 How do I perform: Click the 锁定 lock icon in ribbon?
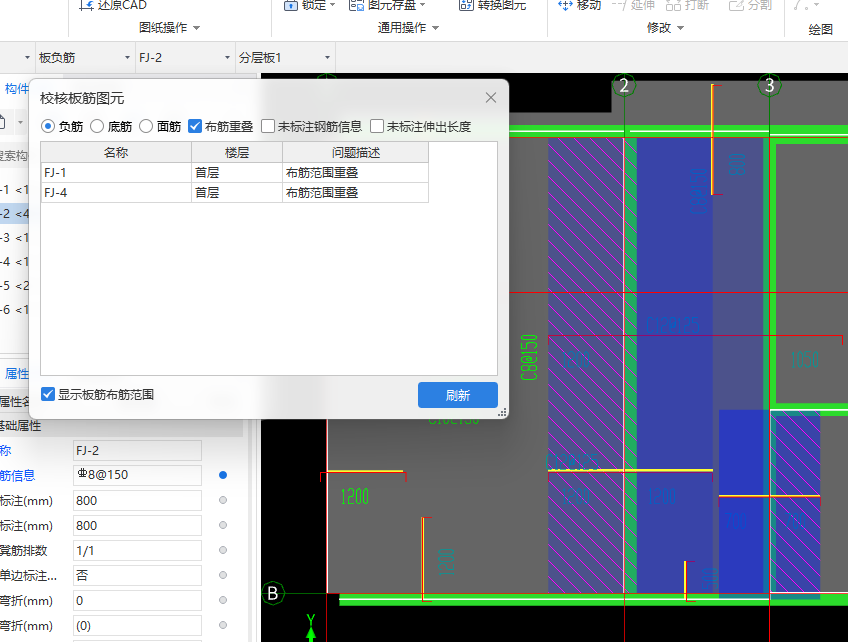pos(291,5)
